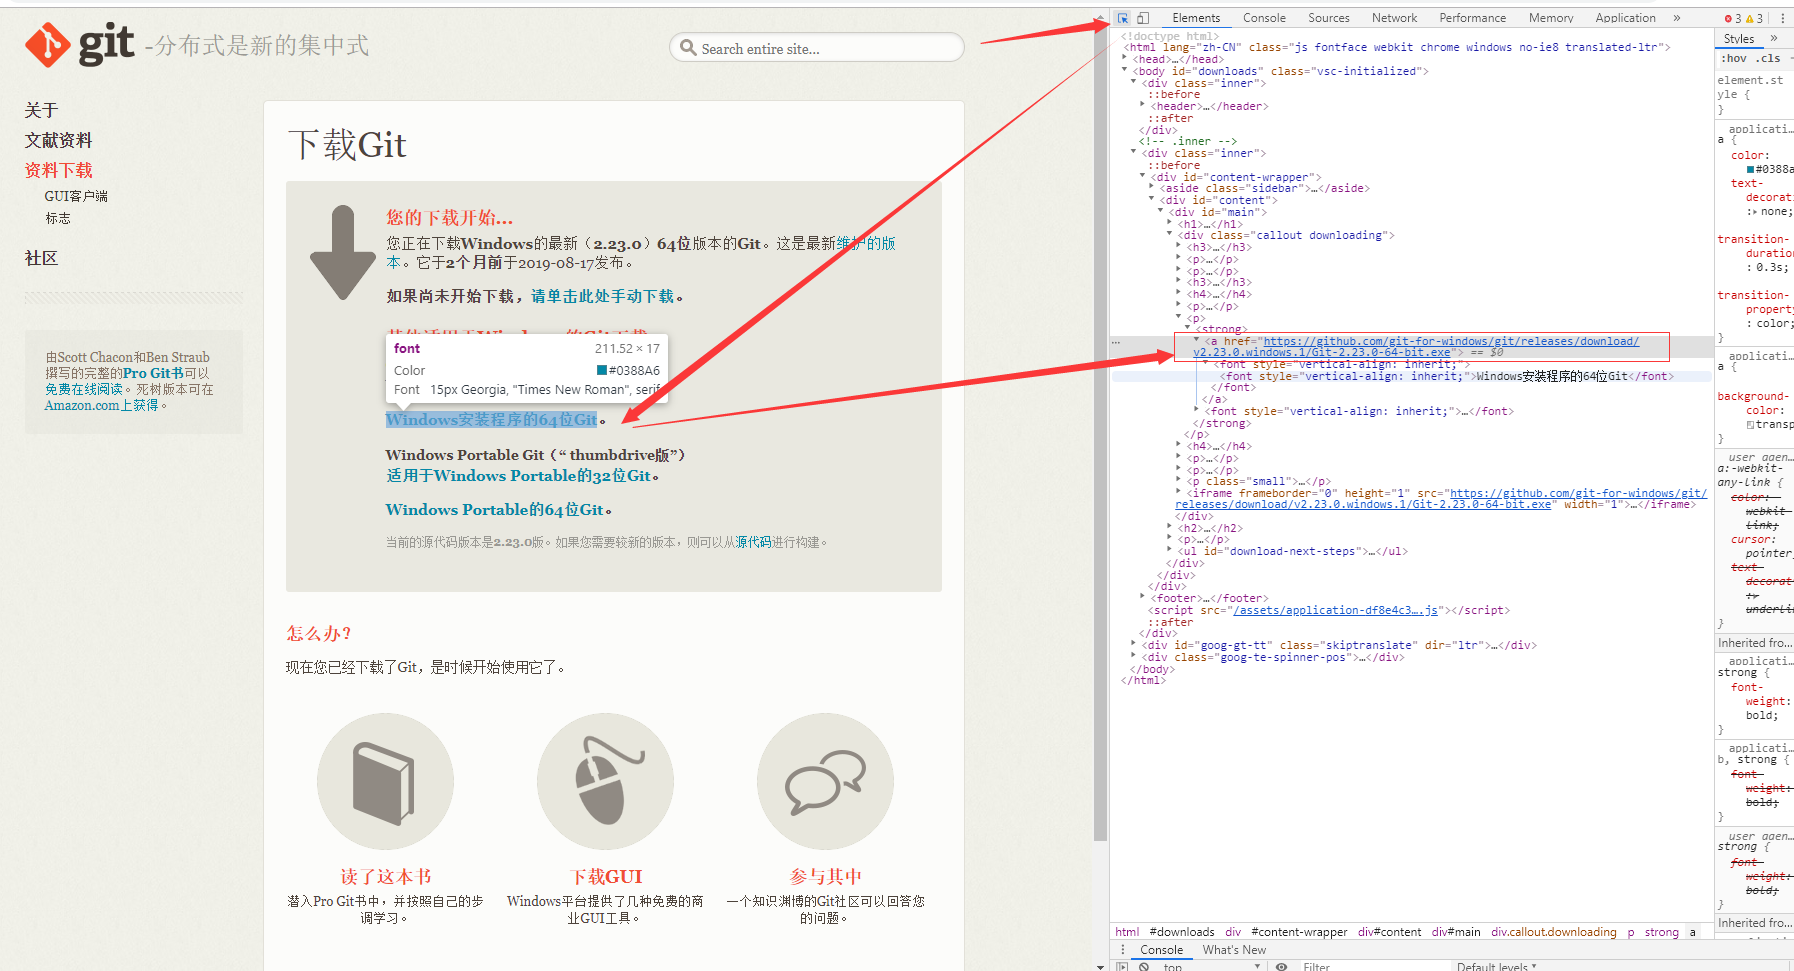Click the clear console icon
Image resolution: width=1794 pixels, height=971 pixels.
[1144, 967]
